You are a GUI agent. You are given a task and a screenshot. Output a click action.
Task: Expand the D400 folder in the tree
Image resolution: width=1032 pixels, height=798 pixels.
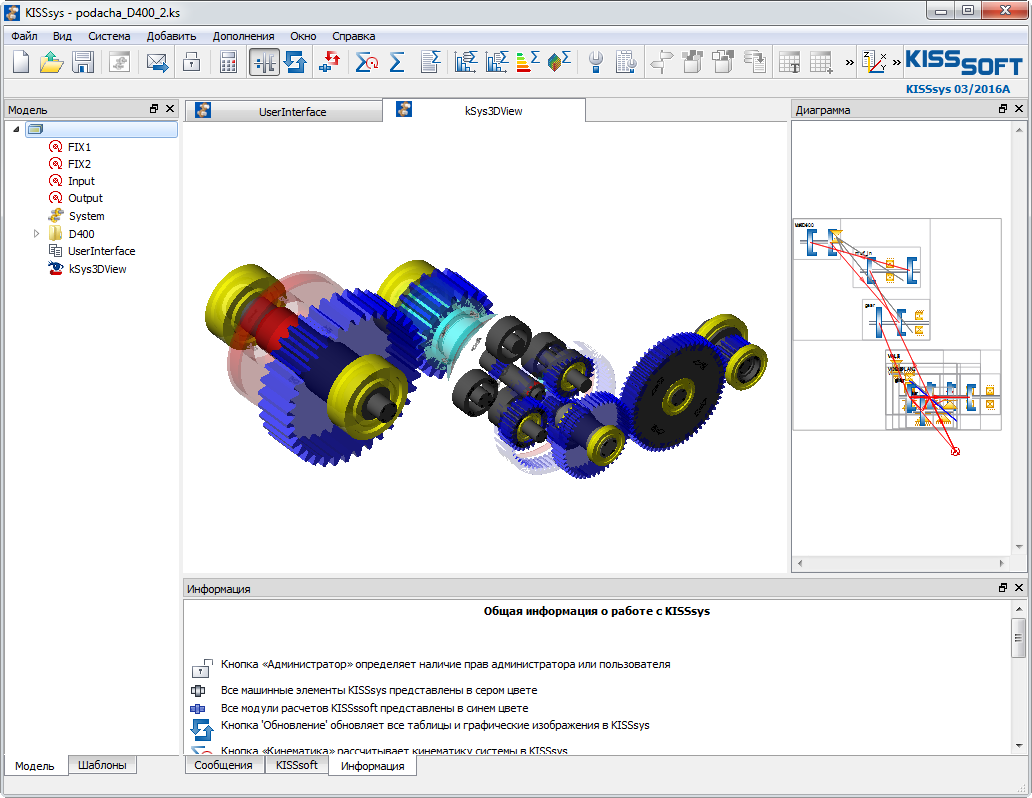pos(36,234)
